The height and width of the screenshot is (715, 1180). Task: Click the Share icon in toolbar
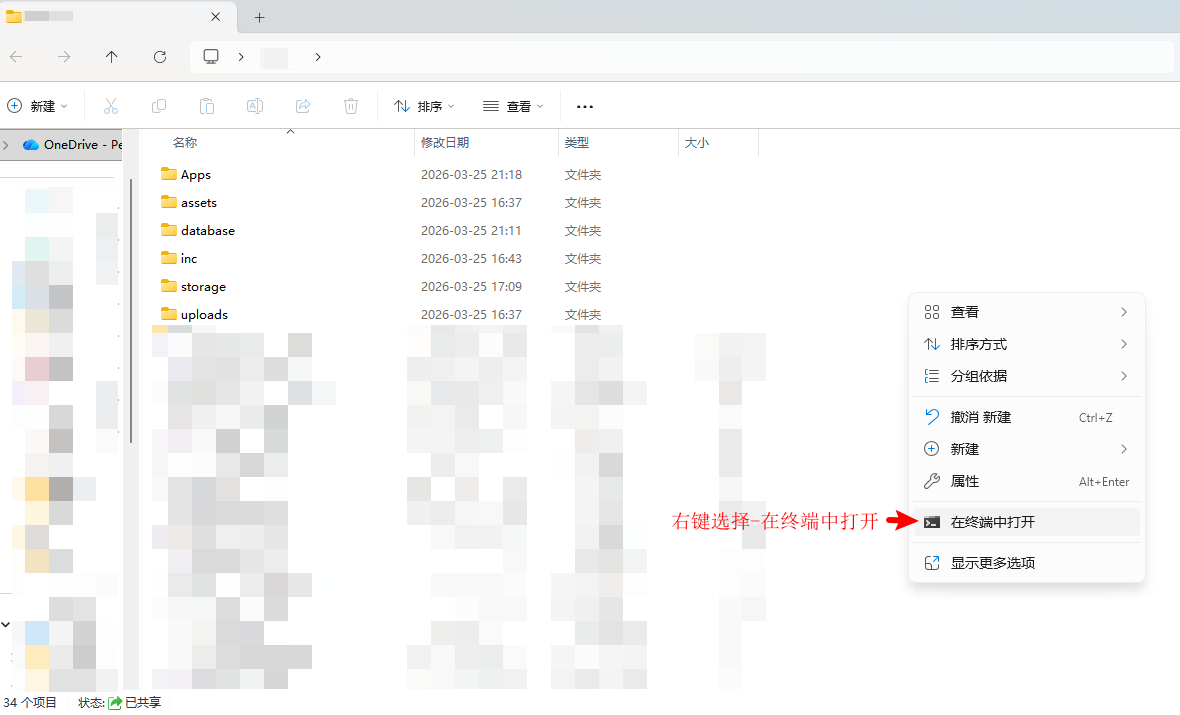[303, 106]
